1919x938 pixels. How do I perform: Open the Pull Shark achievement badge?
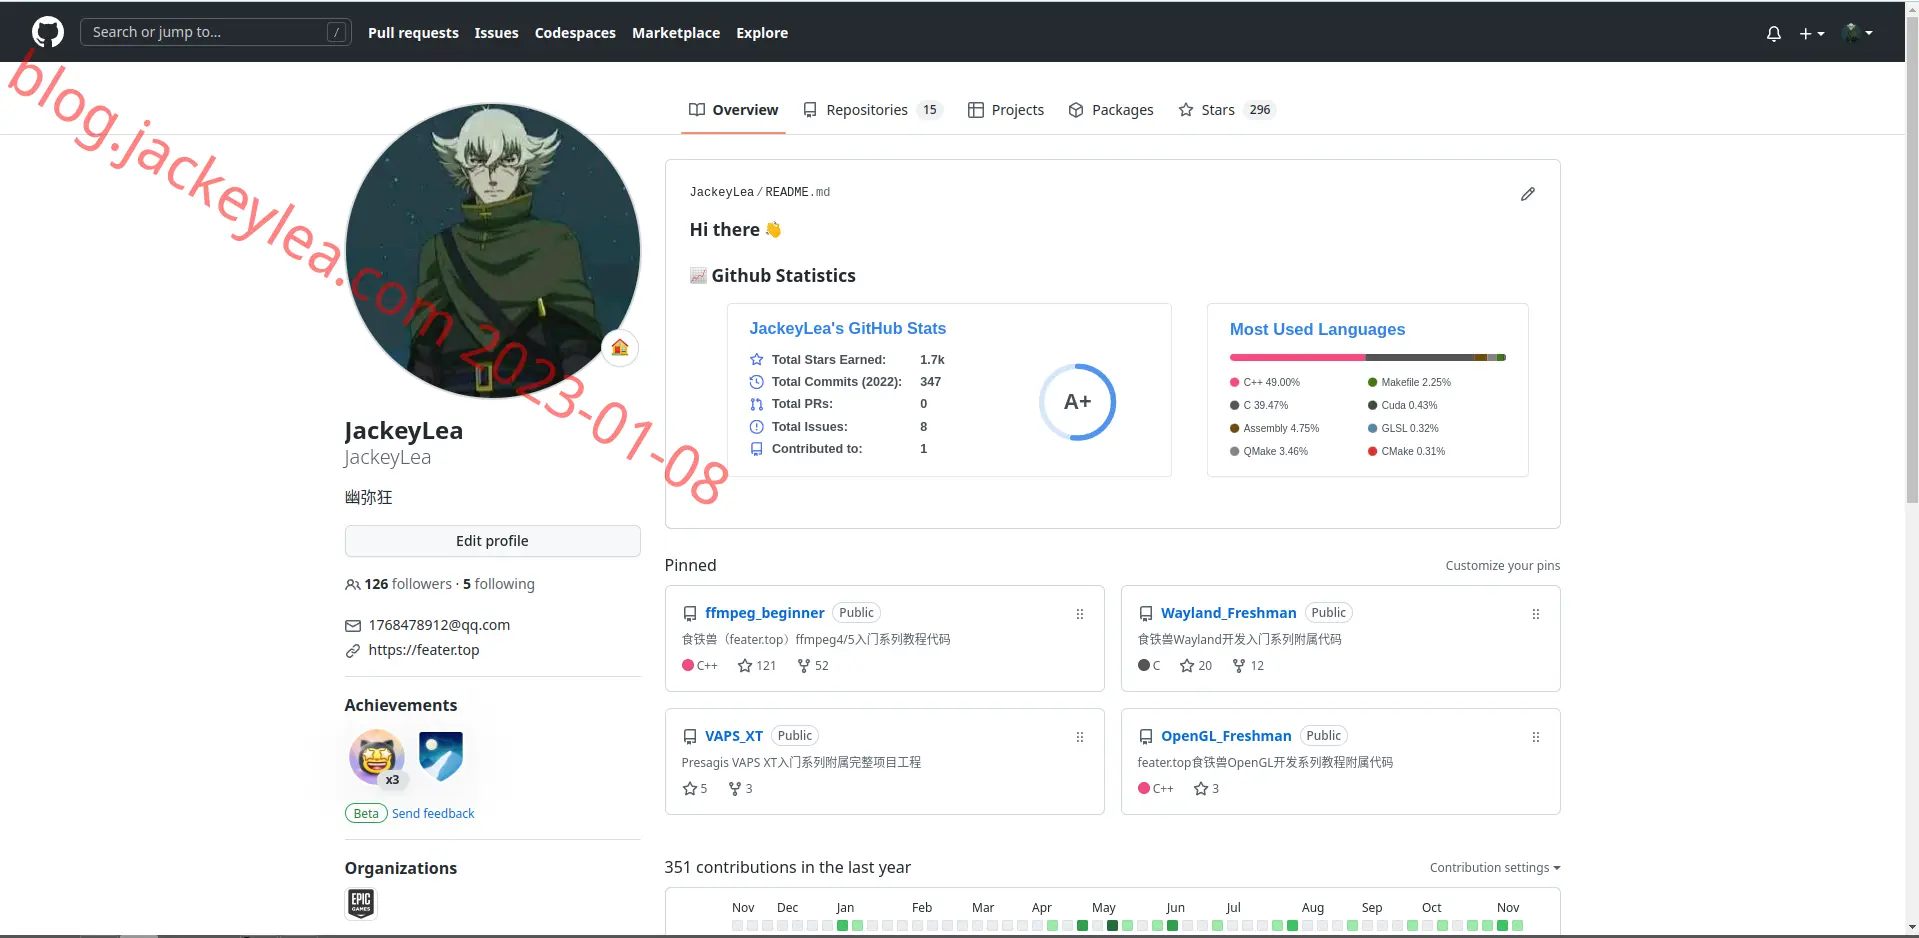tap(377, 757)
